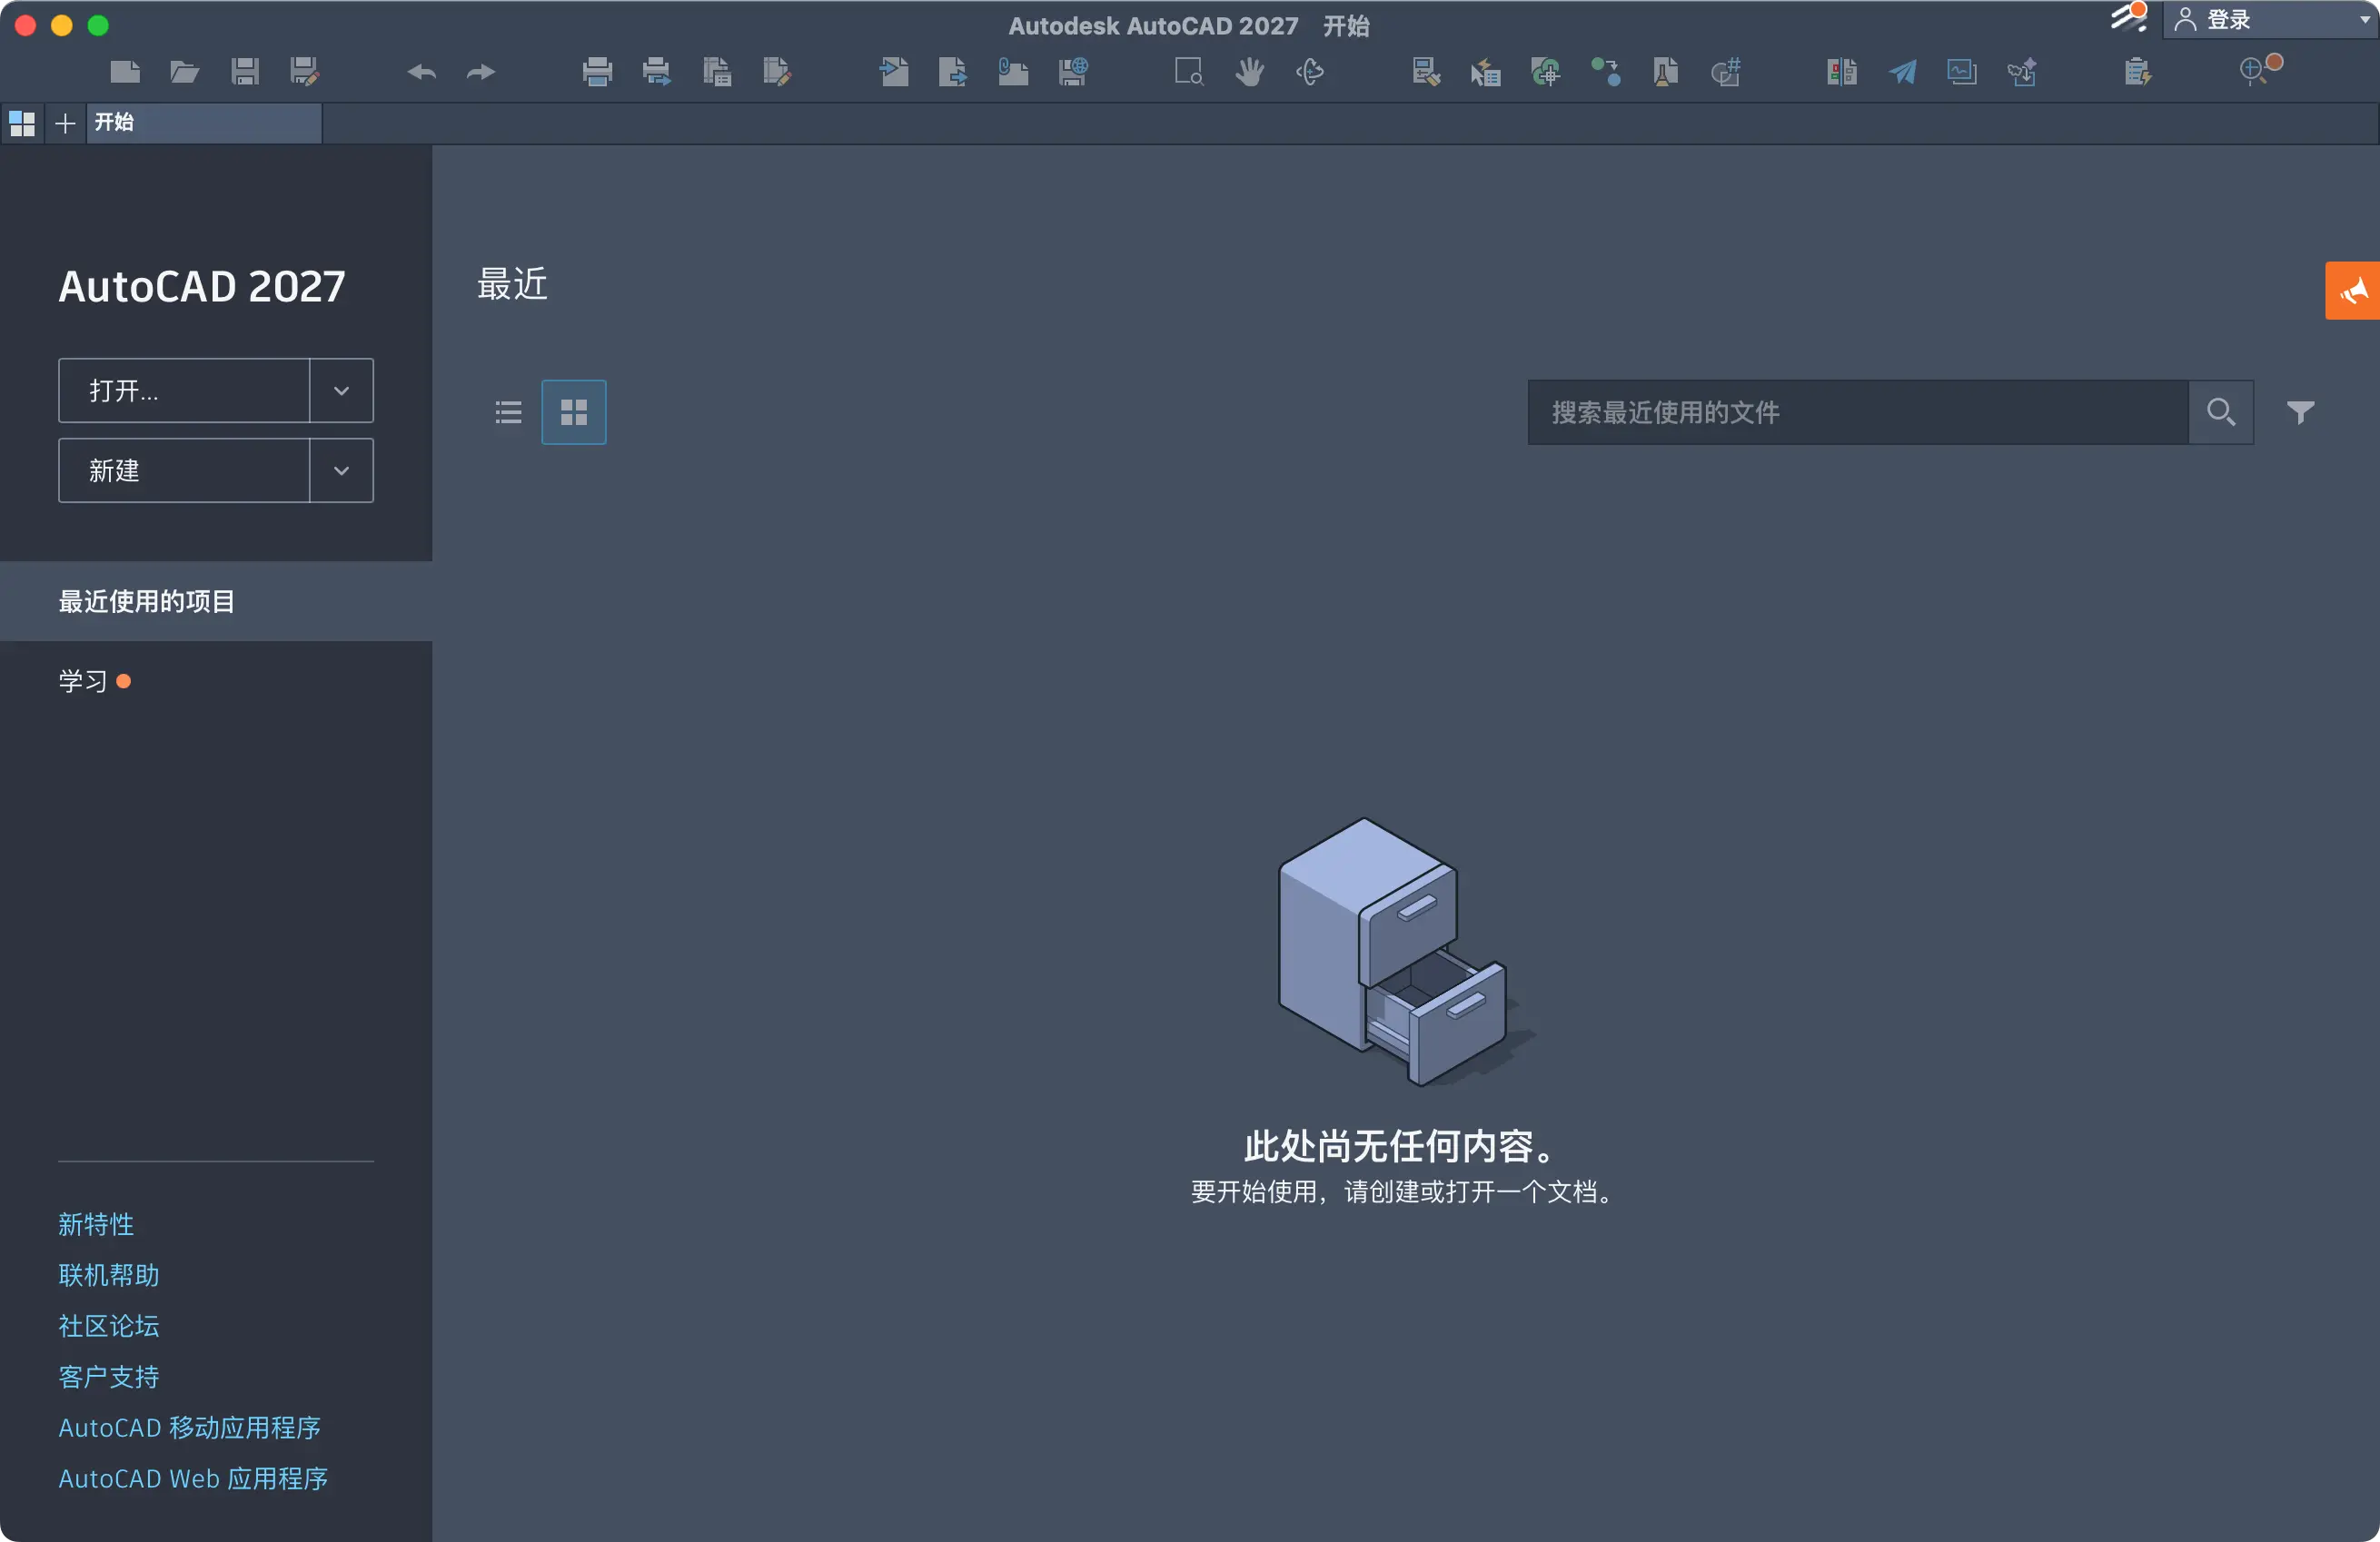Viewport: 2380px width, 1542px height.
Task: Open the 联机帮助 link
Action: tap(108, 1275)
